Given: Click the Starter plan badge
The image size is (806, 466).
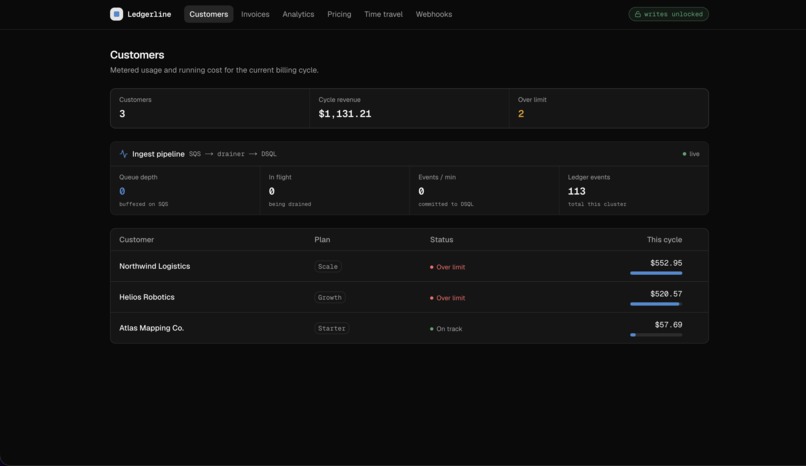Looking at the screenshot, I should click(x=332, y=328).
